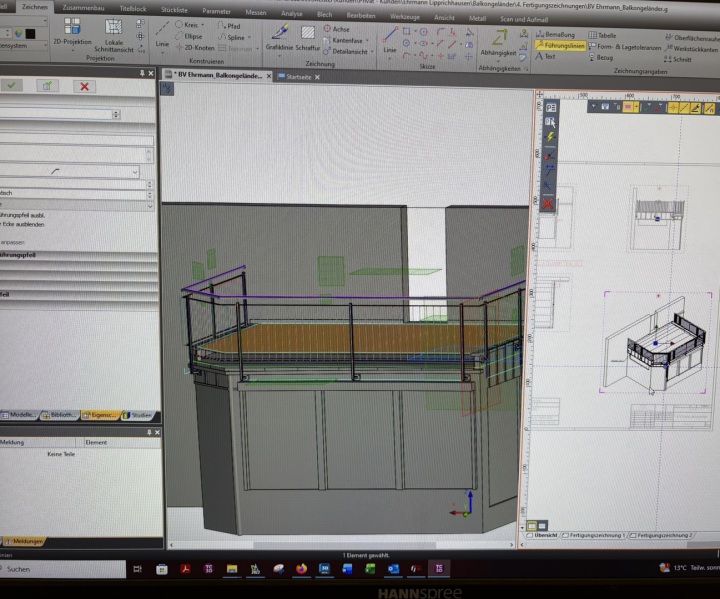Select the Werkstückkanten tool
This screenshot has height=599, width=720.
point(692,48)
